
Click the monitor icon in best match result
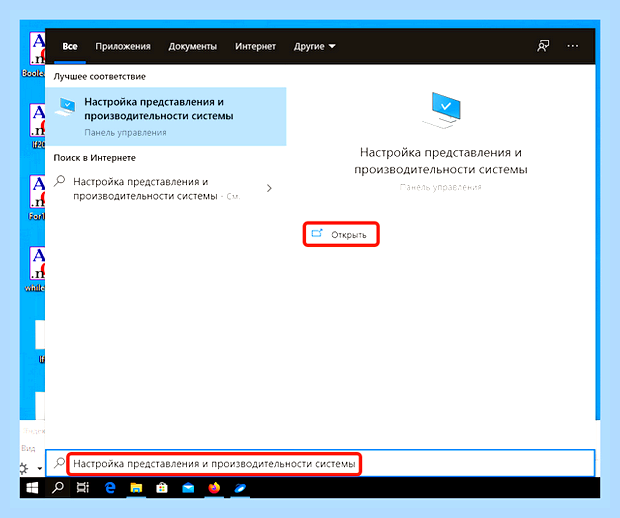click(66, 107)
